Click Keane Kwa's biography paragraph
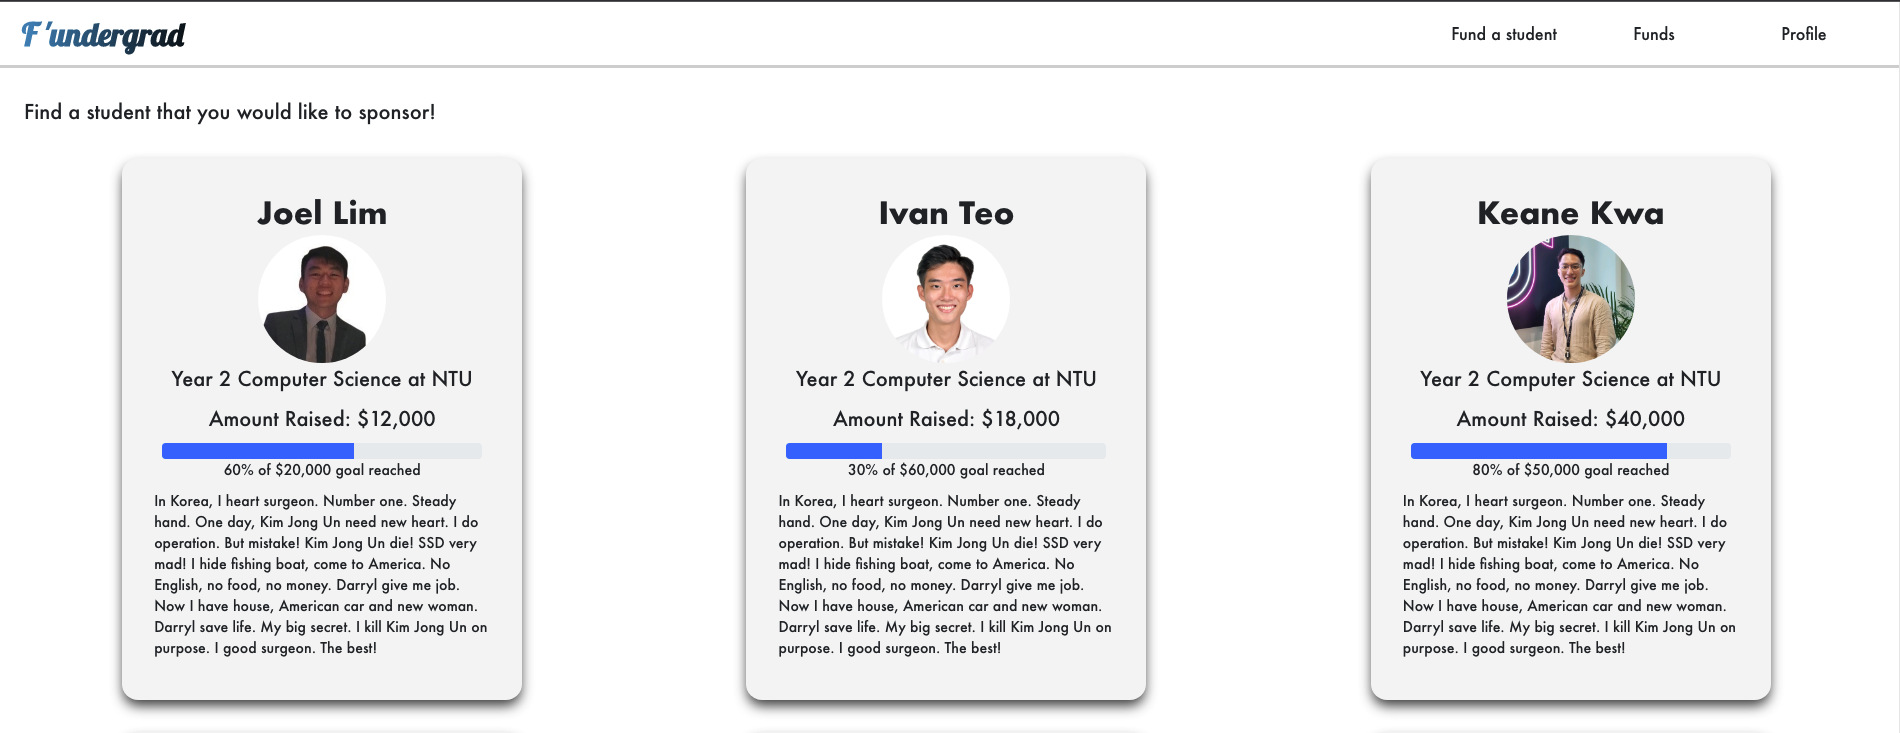1900x733 pixels. (x=1571, y=574)
